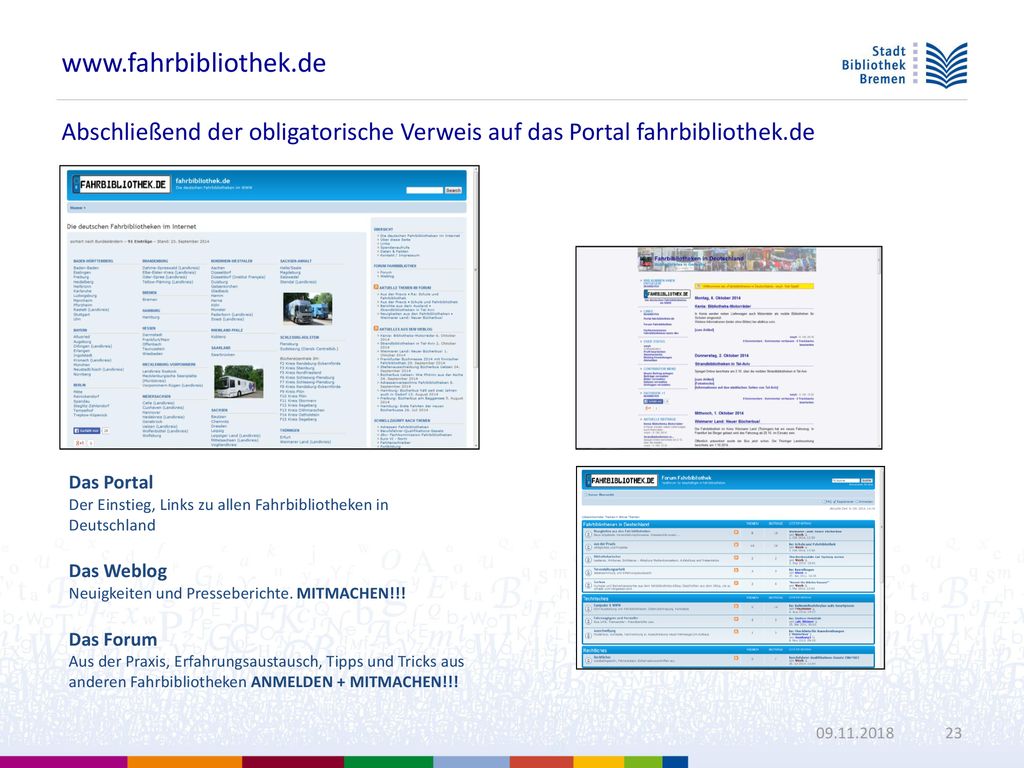The width and height of the screenshot is (1024, 768).
Task: Click Facebook button in portal screenshot
Action: pos(86,431)
